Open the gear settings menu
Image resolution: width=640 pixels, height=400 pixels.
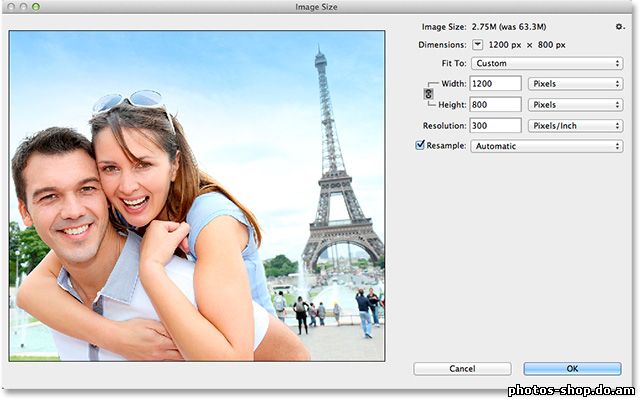point(619,27)
